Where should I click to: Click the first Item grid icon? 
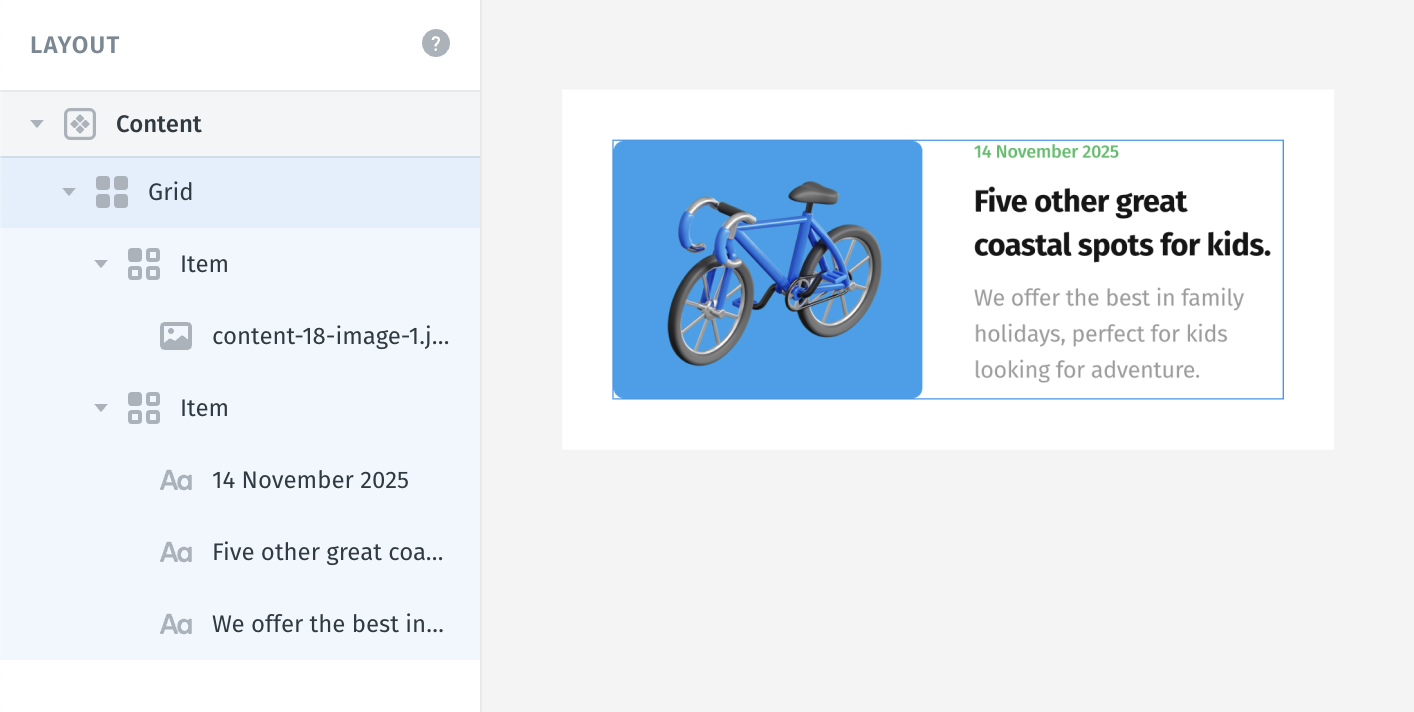coord(144,264)
